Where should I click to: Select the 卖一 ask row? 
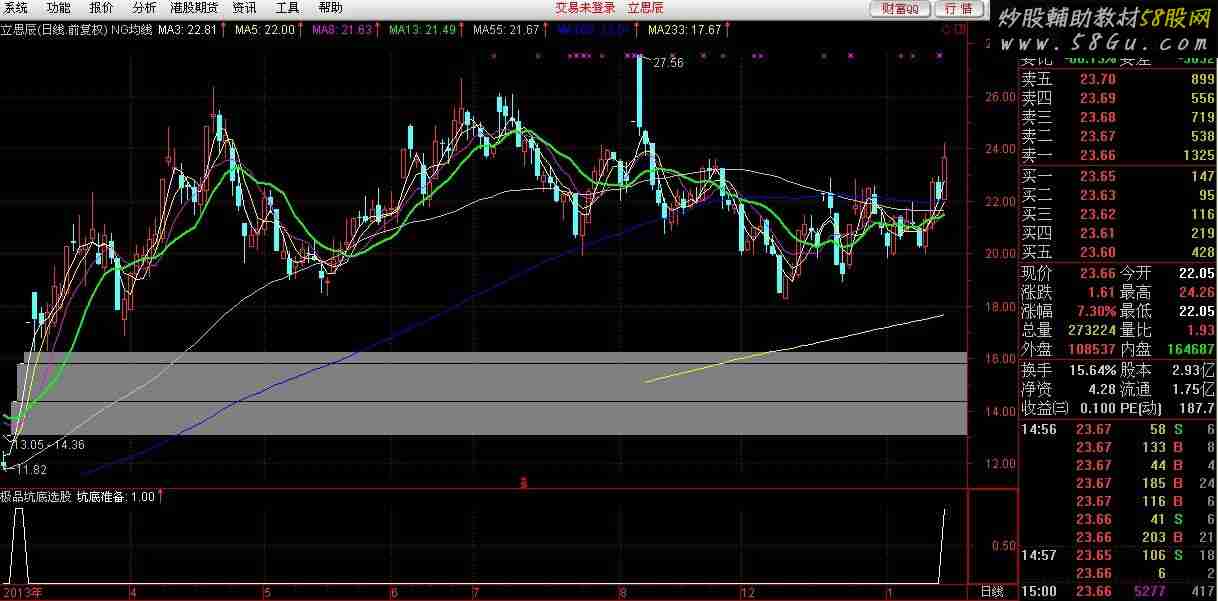pyautogui.click(x=1118, y=155)
